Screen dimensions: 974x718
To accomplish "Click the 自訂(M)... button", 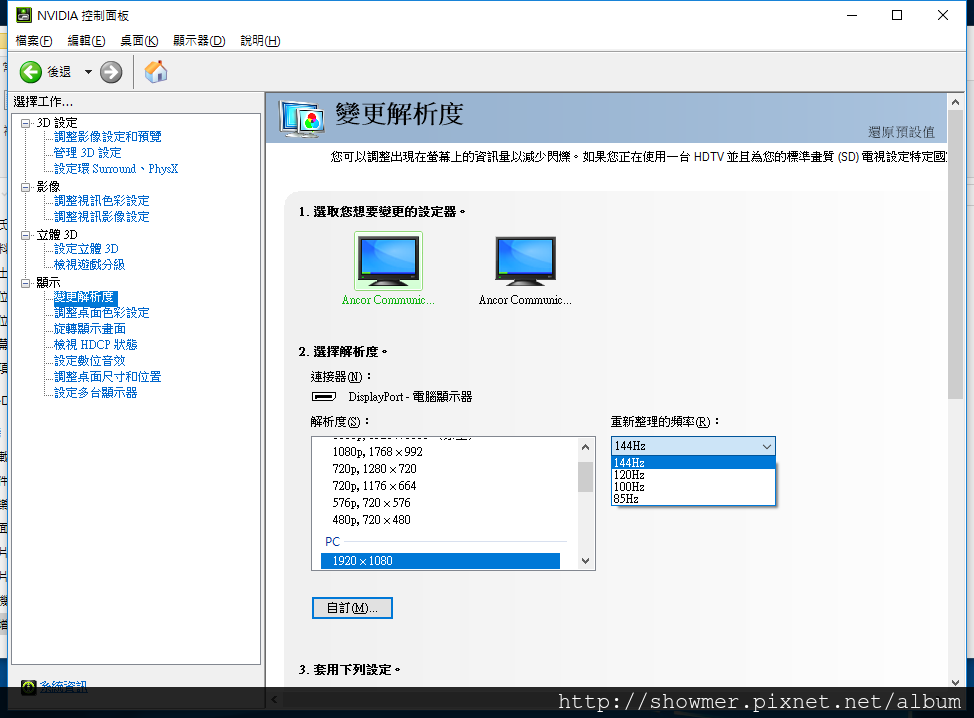I will point(352,608).
